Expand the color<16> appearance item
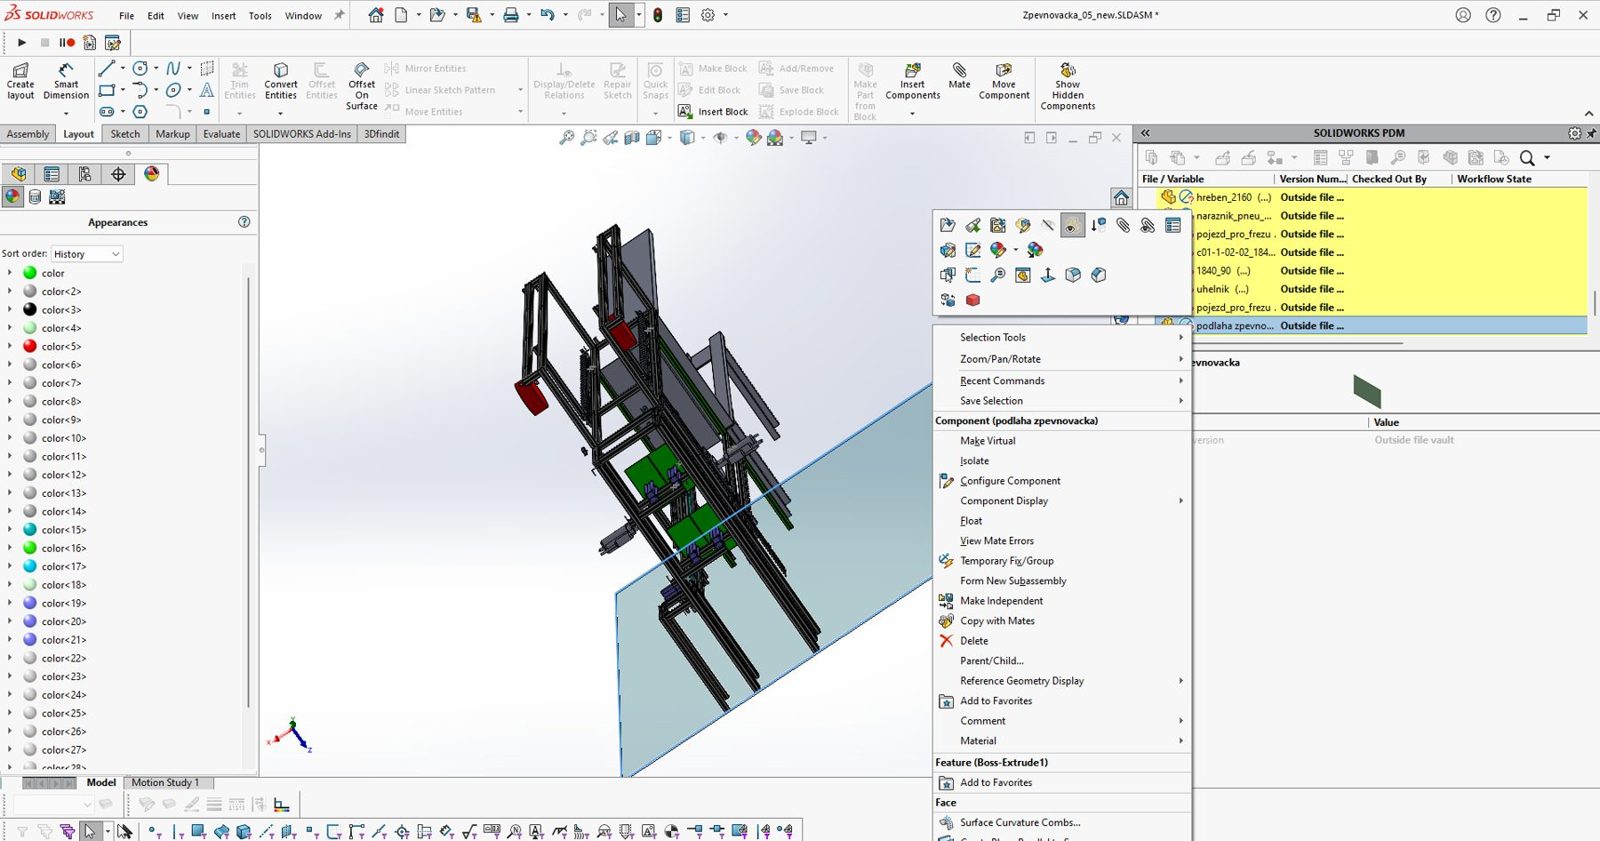 tap(10, 548)
